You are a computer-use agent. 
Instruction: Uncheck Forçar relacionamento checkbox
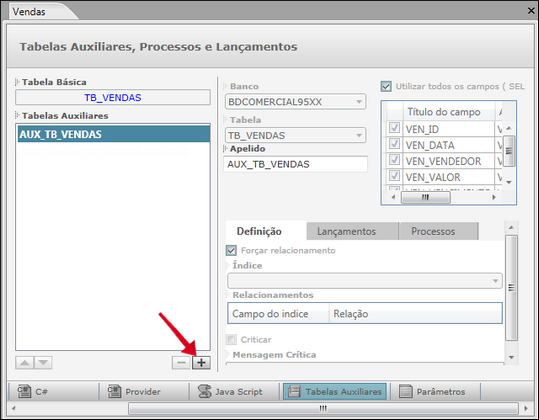tap(231, 250)
